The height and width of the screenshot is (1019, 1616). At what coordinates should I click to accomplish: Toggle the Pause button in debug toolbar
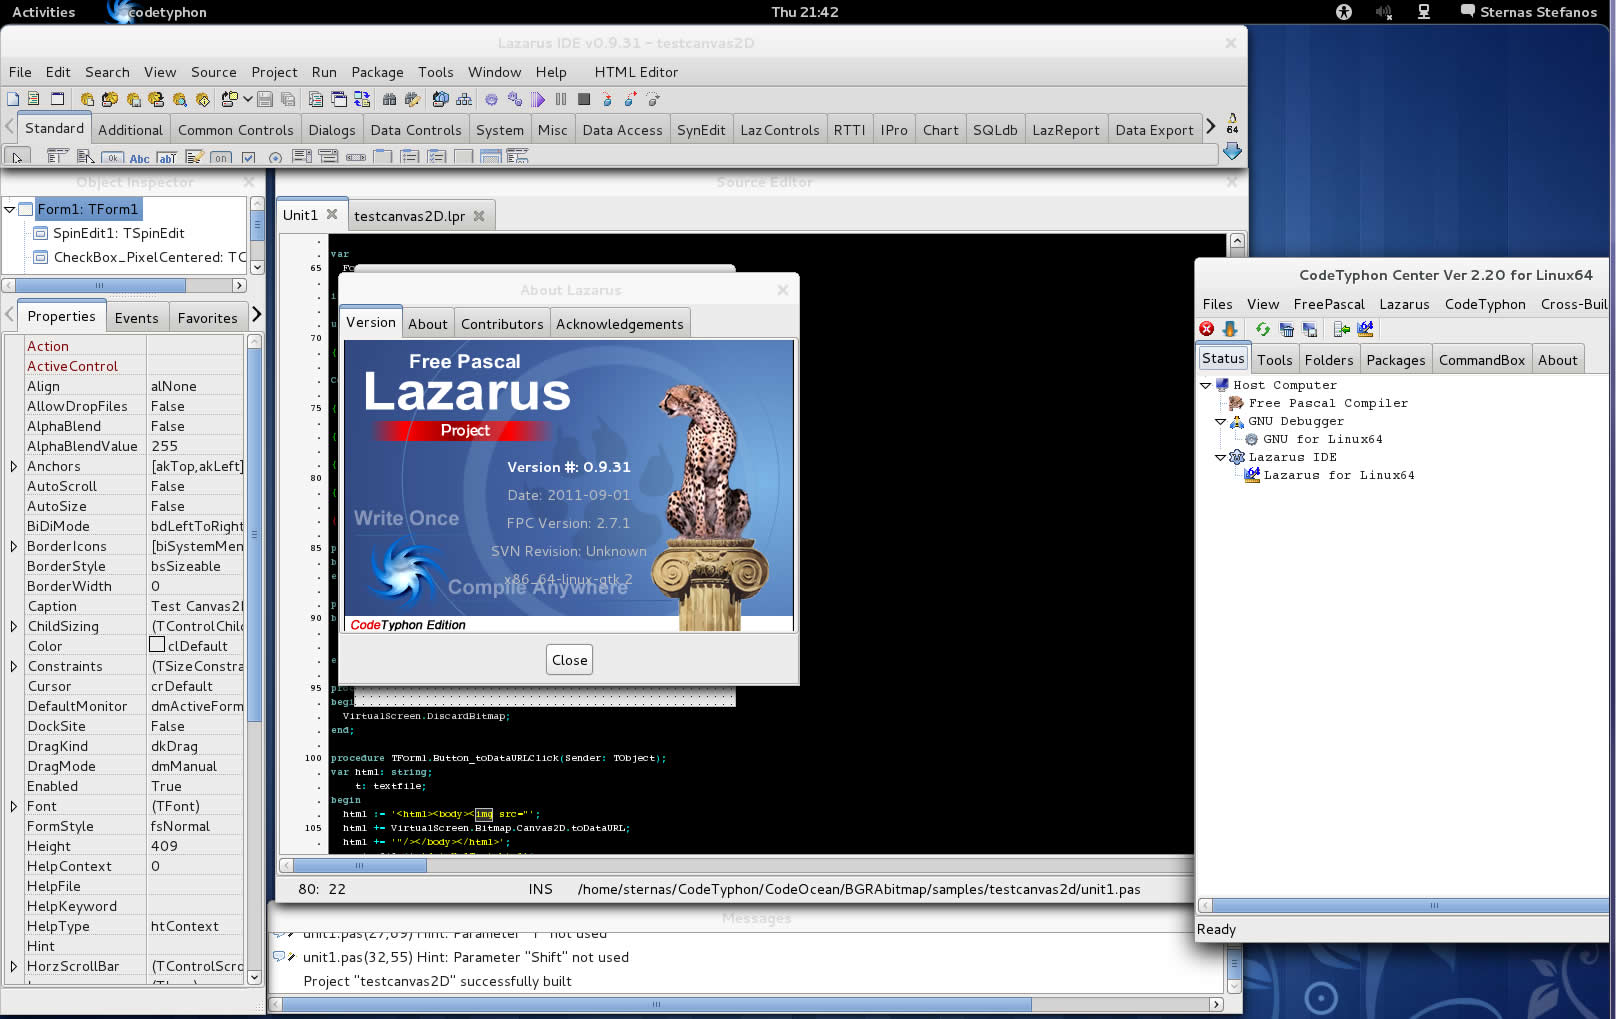561,99
